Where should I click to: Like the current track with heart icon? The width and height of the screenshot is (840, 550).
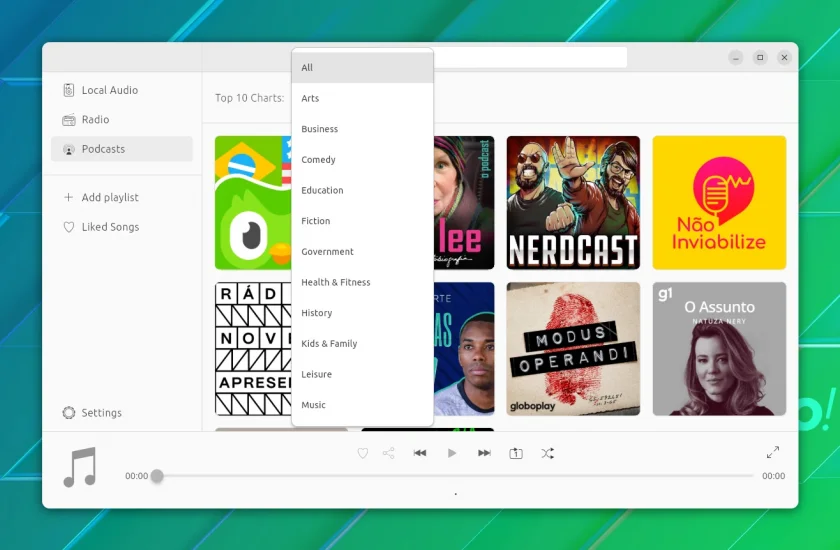[363, 454]
